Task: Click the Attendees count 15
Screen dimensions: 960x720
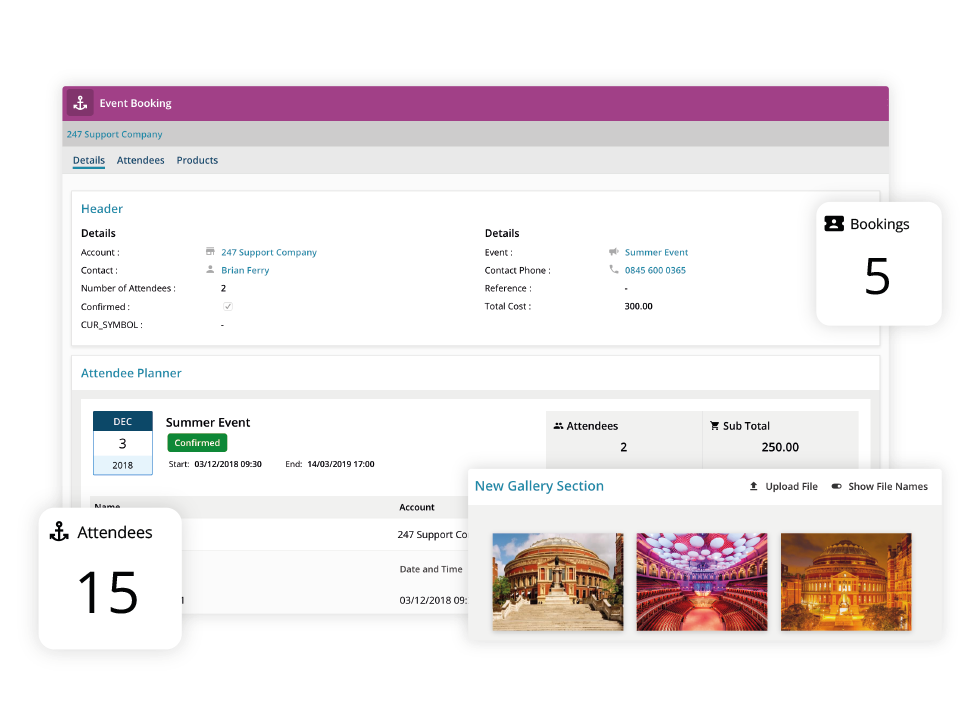Action: coord(108,591)
